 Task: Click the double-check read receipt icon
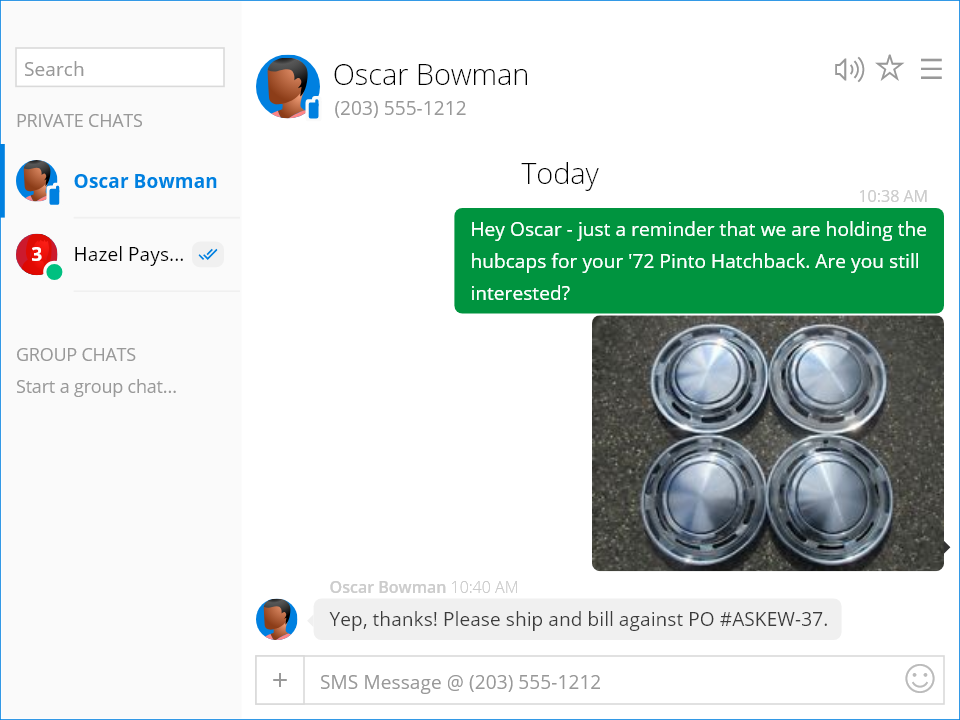(208, 254)
